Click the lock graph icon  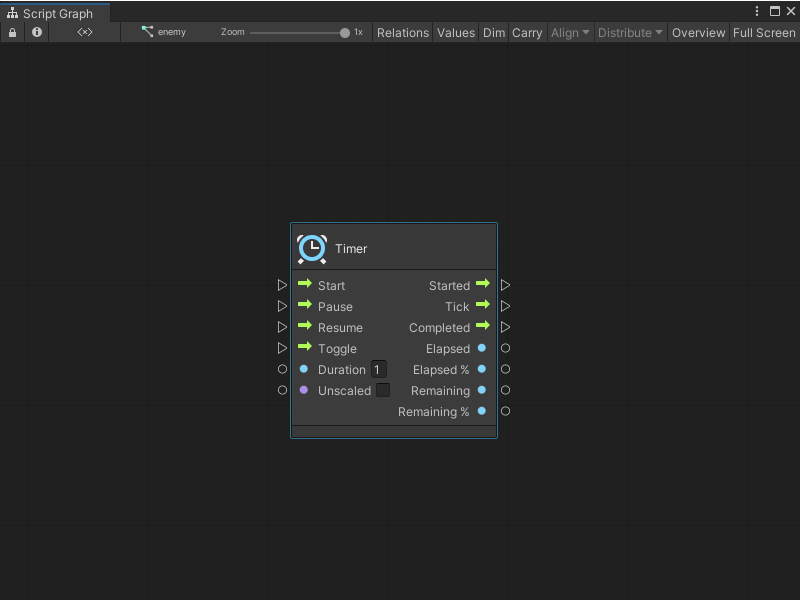pyautogui.click(x=12, y=32)
